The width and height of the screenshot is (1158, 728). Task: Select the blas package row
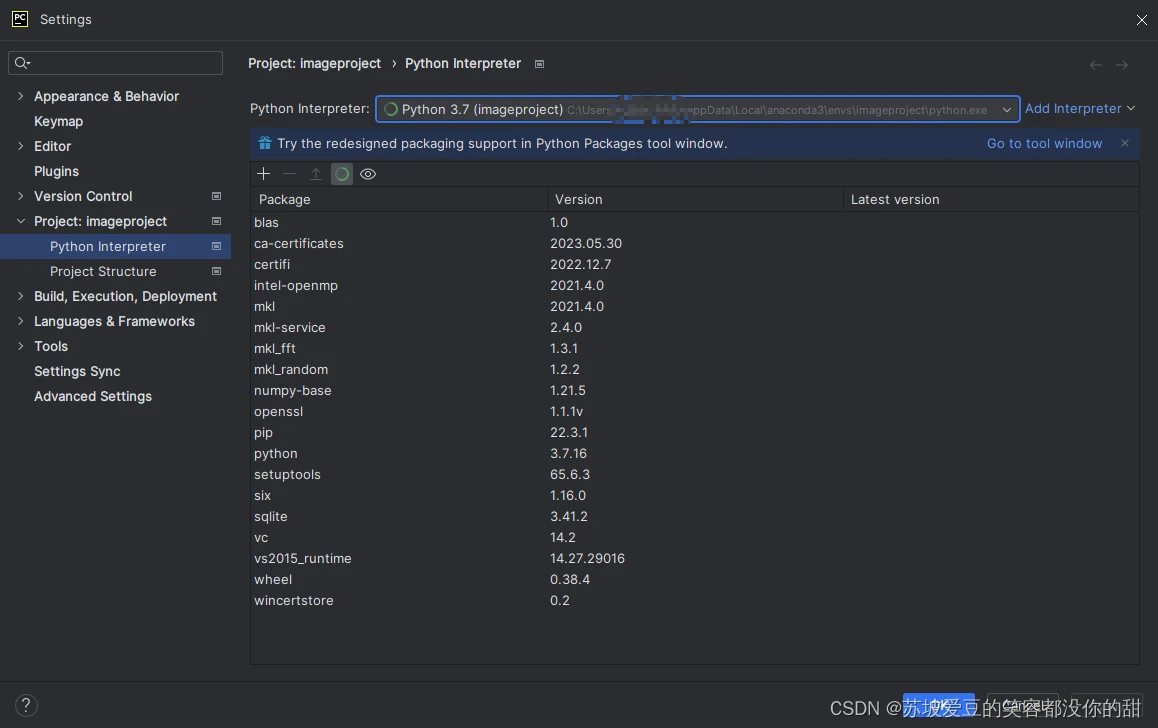pyautogui.click(x=695, y=222)
